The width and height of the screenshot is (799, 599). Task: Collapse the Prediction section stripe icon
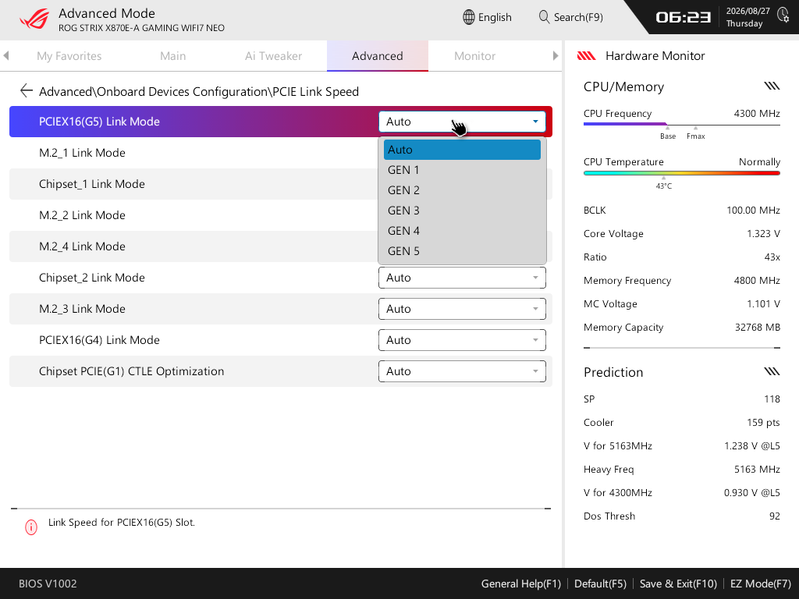[772, 371]
